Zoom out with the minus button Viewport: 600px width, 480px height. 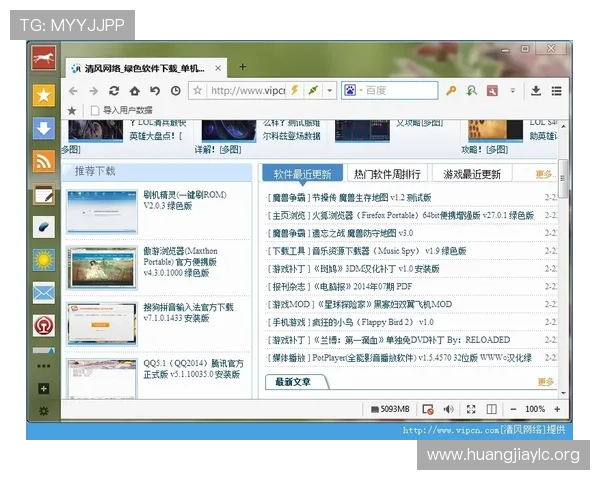pos(514,409)
